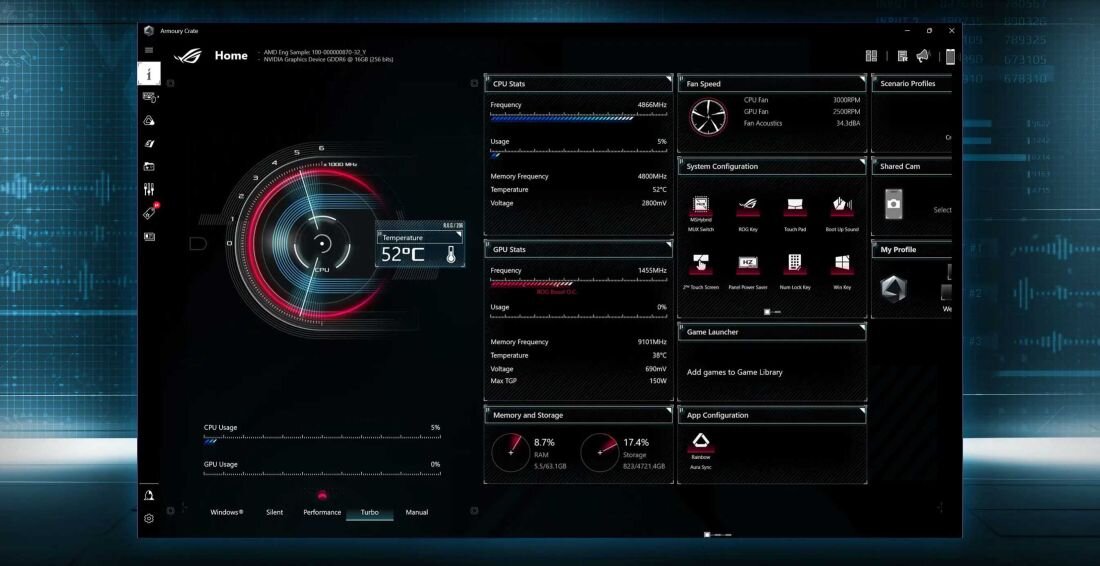The height and width of the screenshot is (566, 1100).
Task: Toggle the Win Key setting
Action: (842, 264)
